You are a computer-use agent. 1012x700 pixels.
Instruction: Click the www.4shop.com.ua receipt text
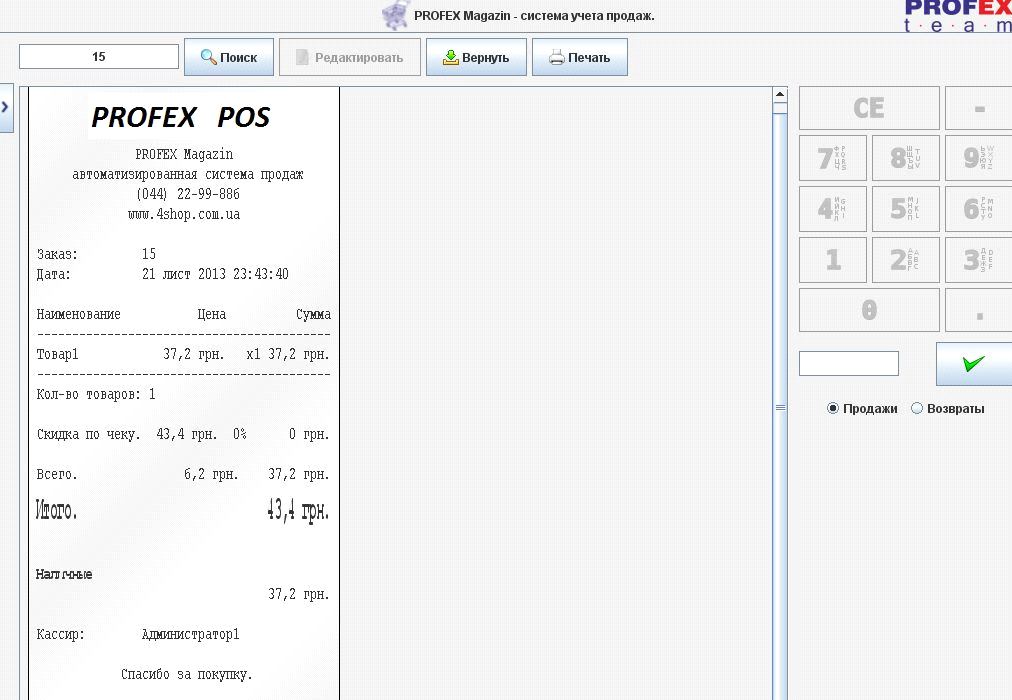click(184, 214)
